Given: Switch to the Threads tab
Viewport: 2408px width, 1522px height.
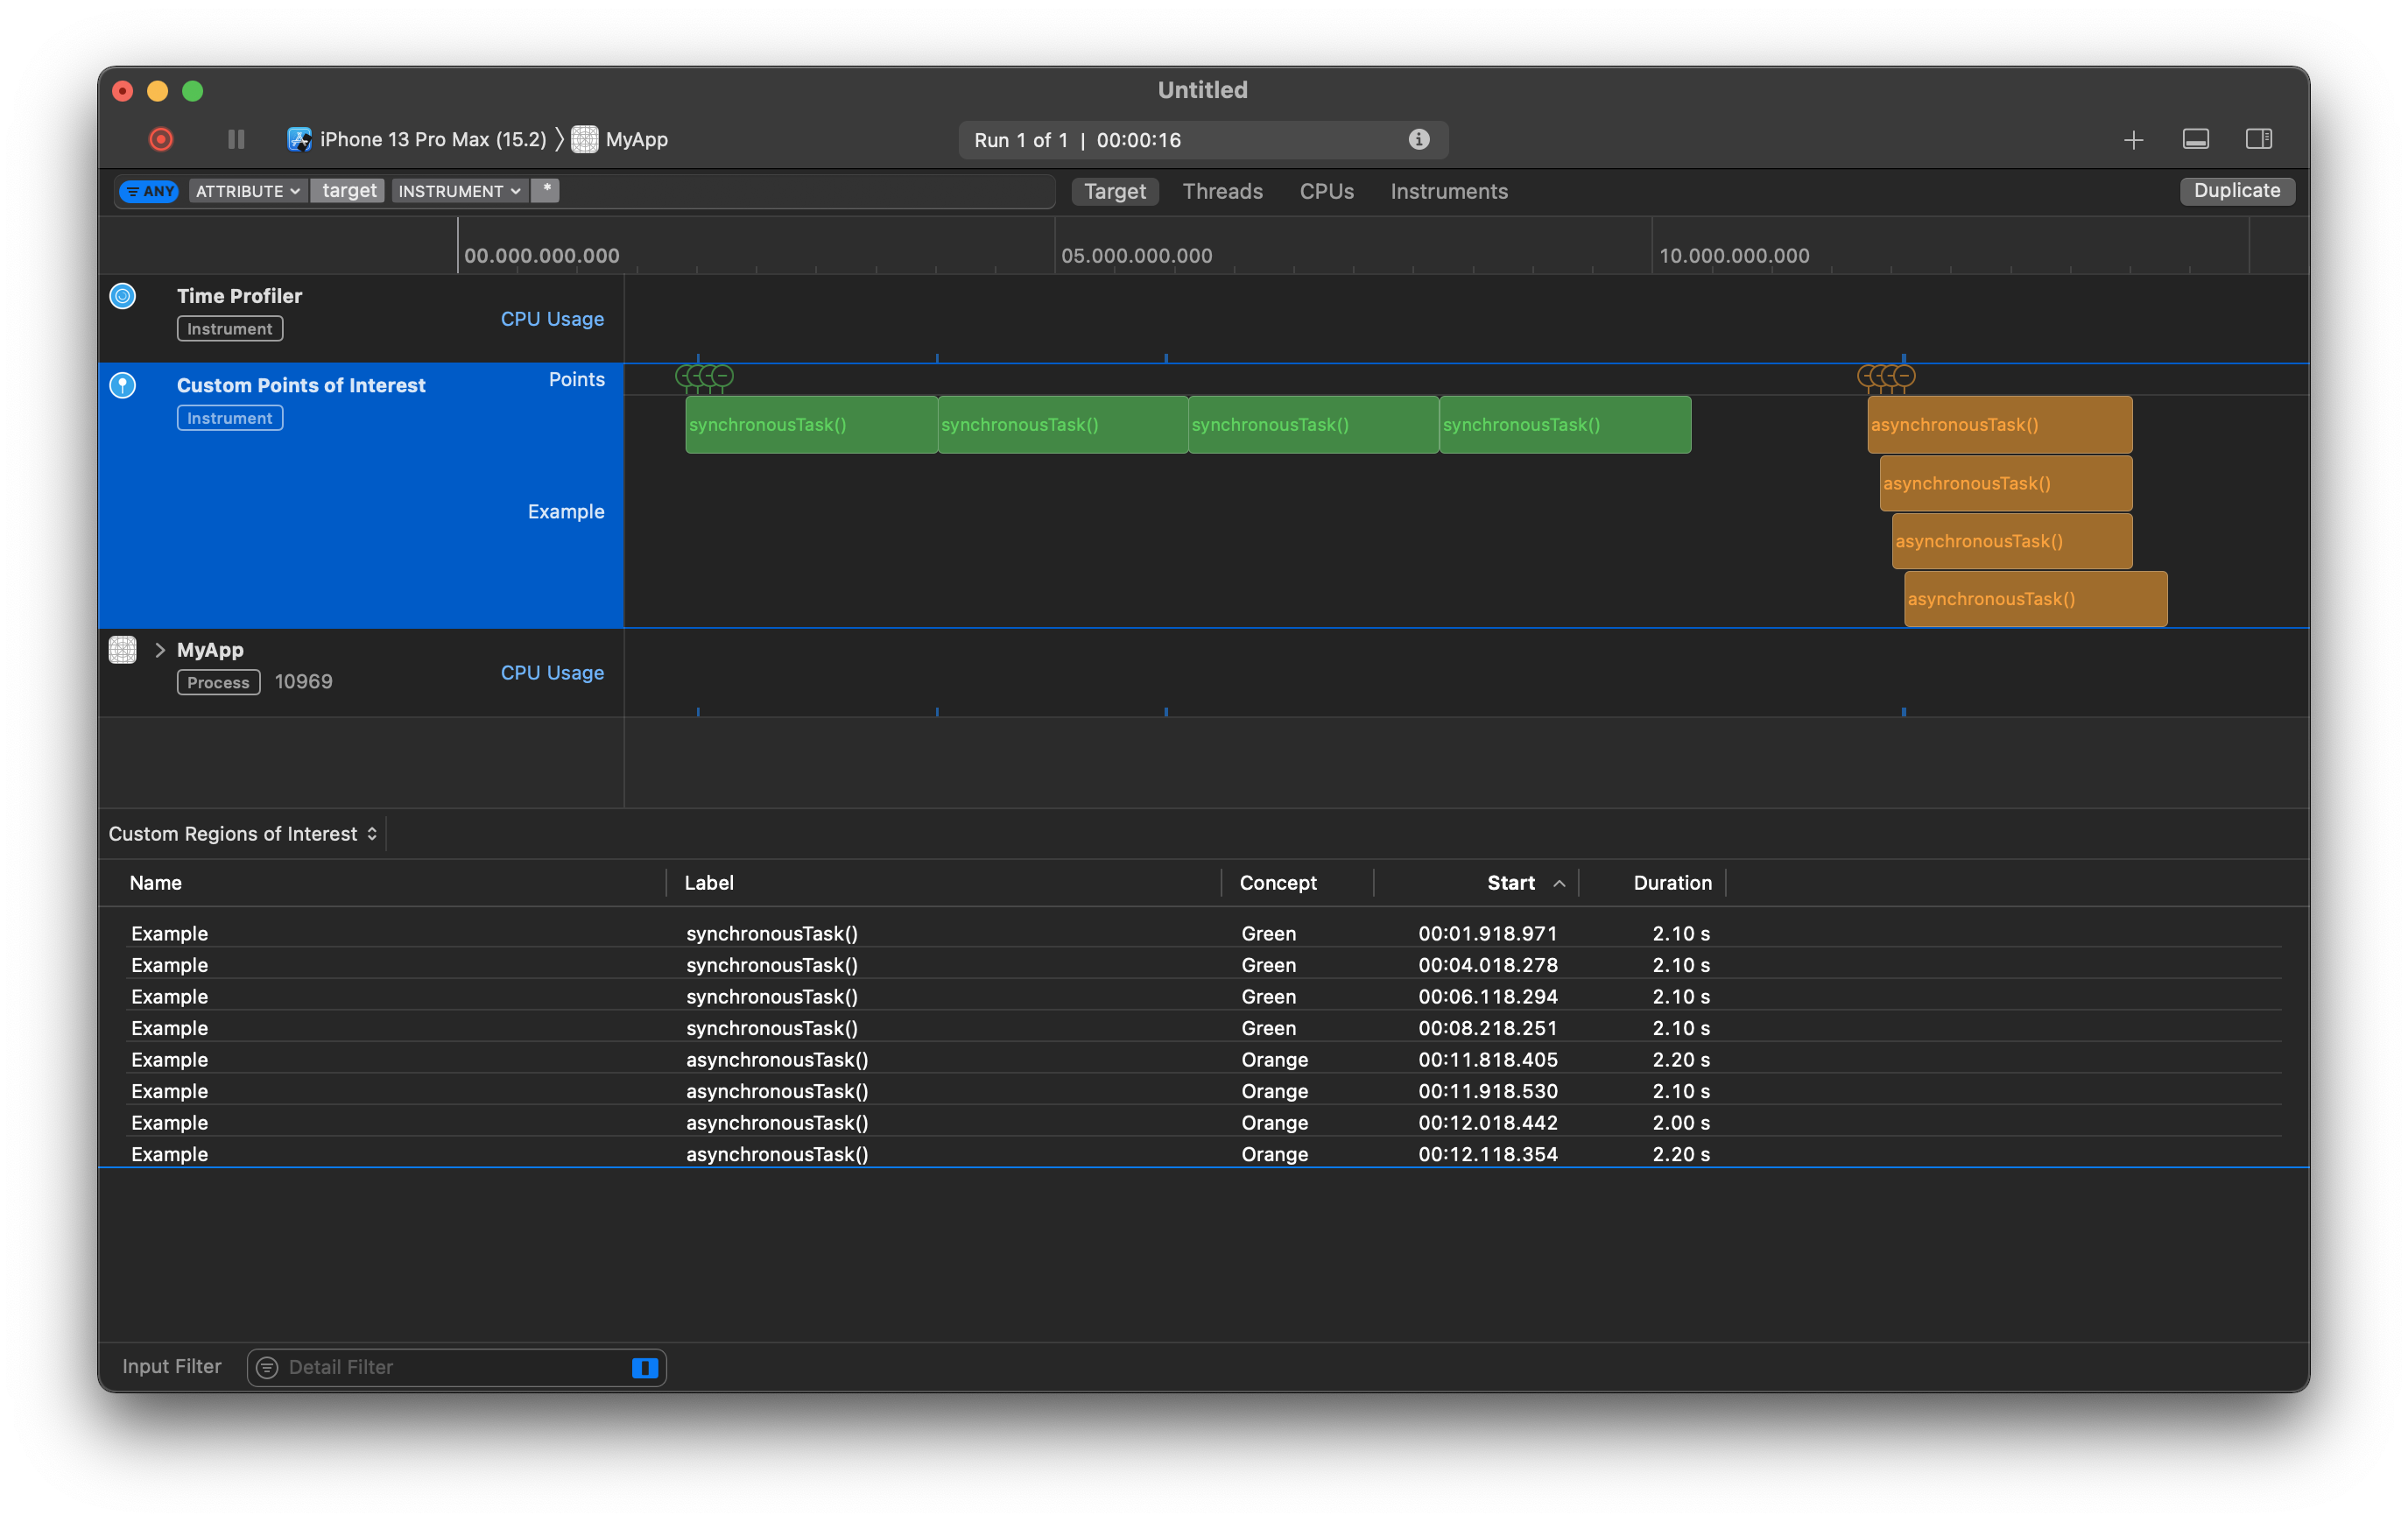Looking at the screenshot, I should click(1222, 191).
